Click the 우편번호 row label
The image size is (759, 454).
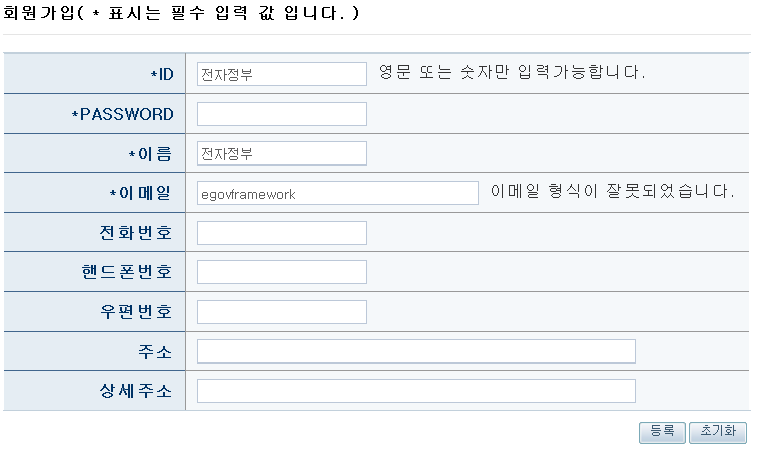tap(130, 312)
